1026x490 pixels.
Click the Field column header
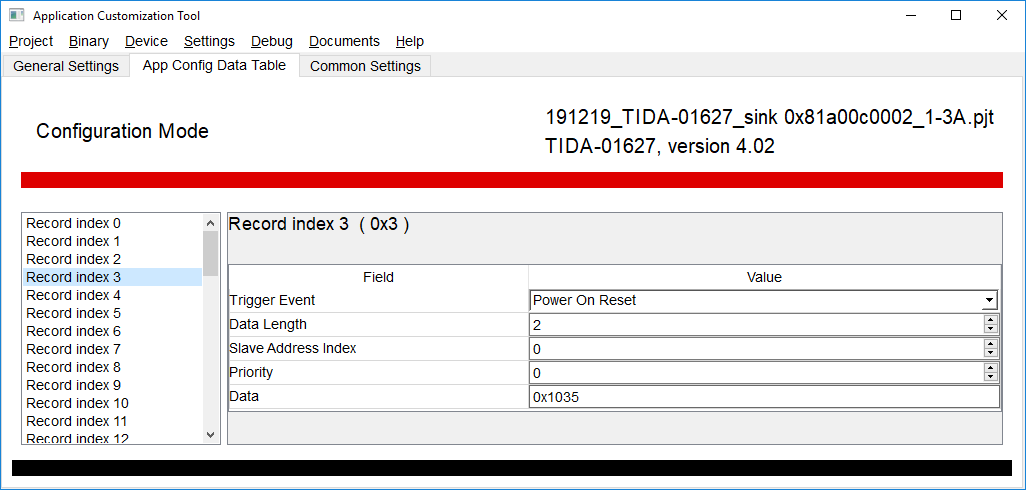378,277
